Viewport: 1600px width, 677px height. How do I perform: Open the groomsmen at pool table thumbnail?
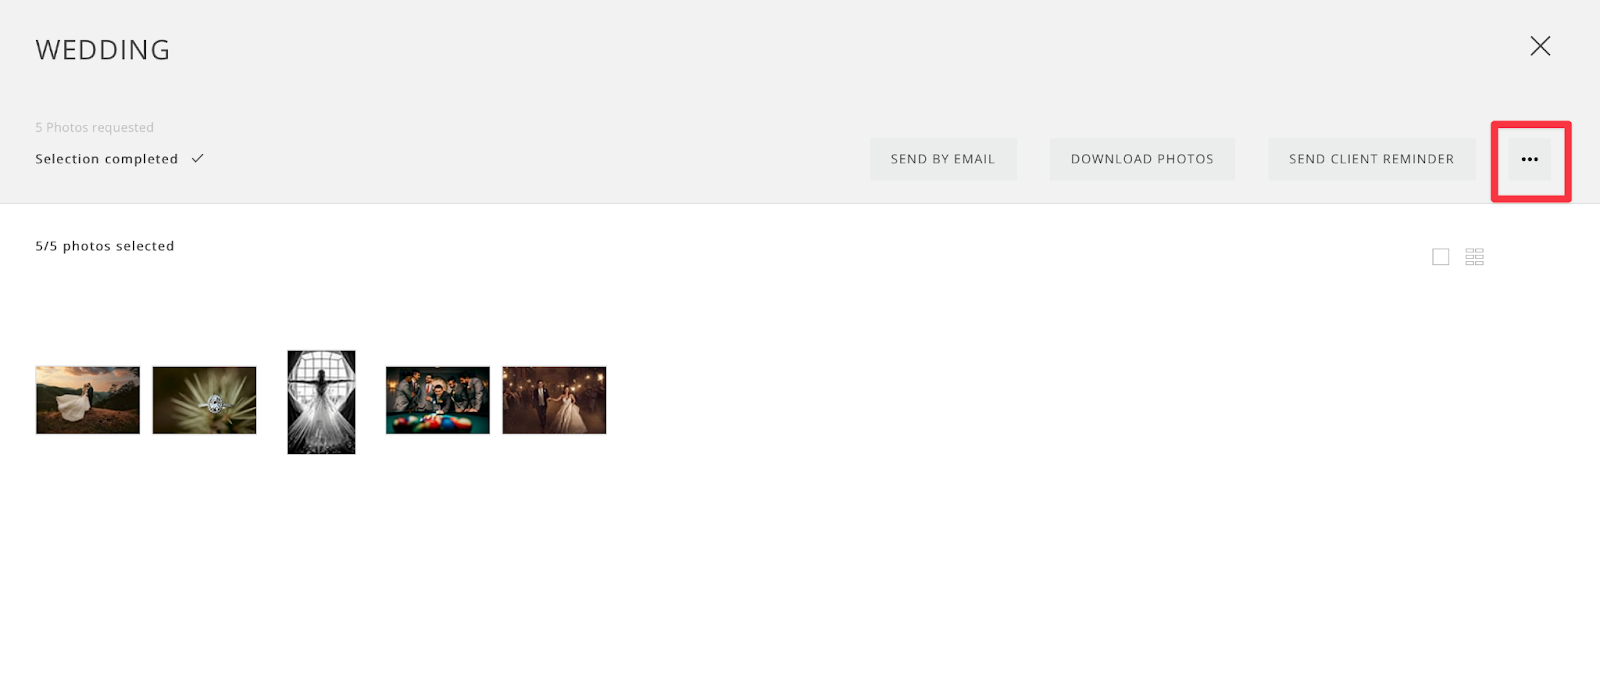coord(438,400)
